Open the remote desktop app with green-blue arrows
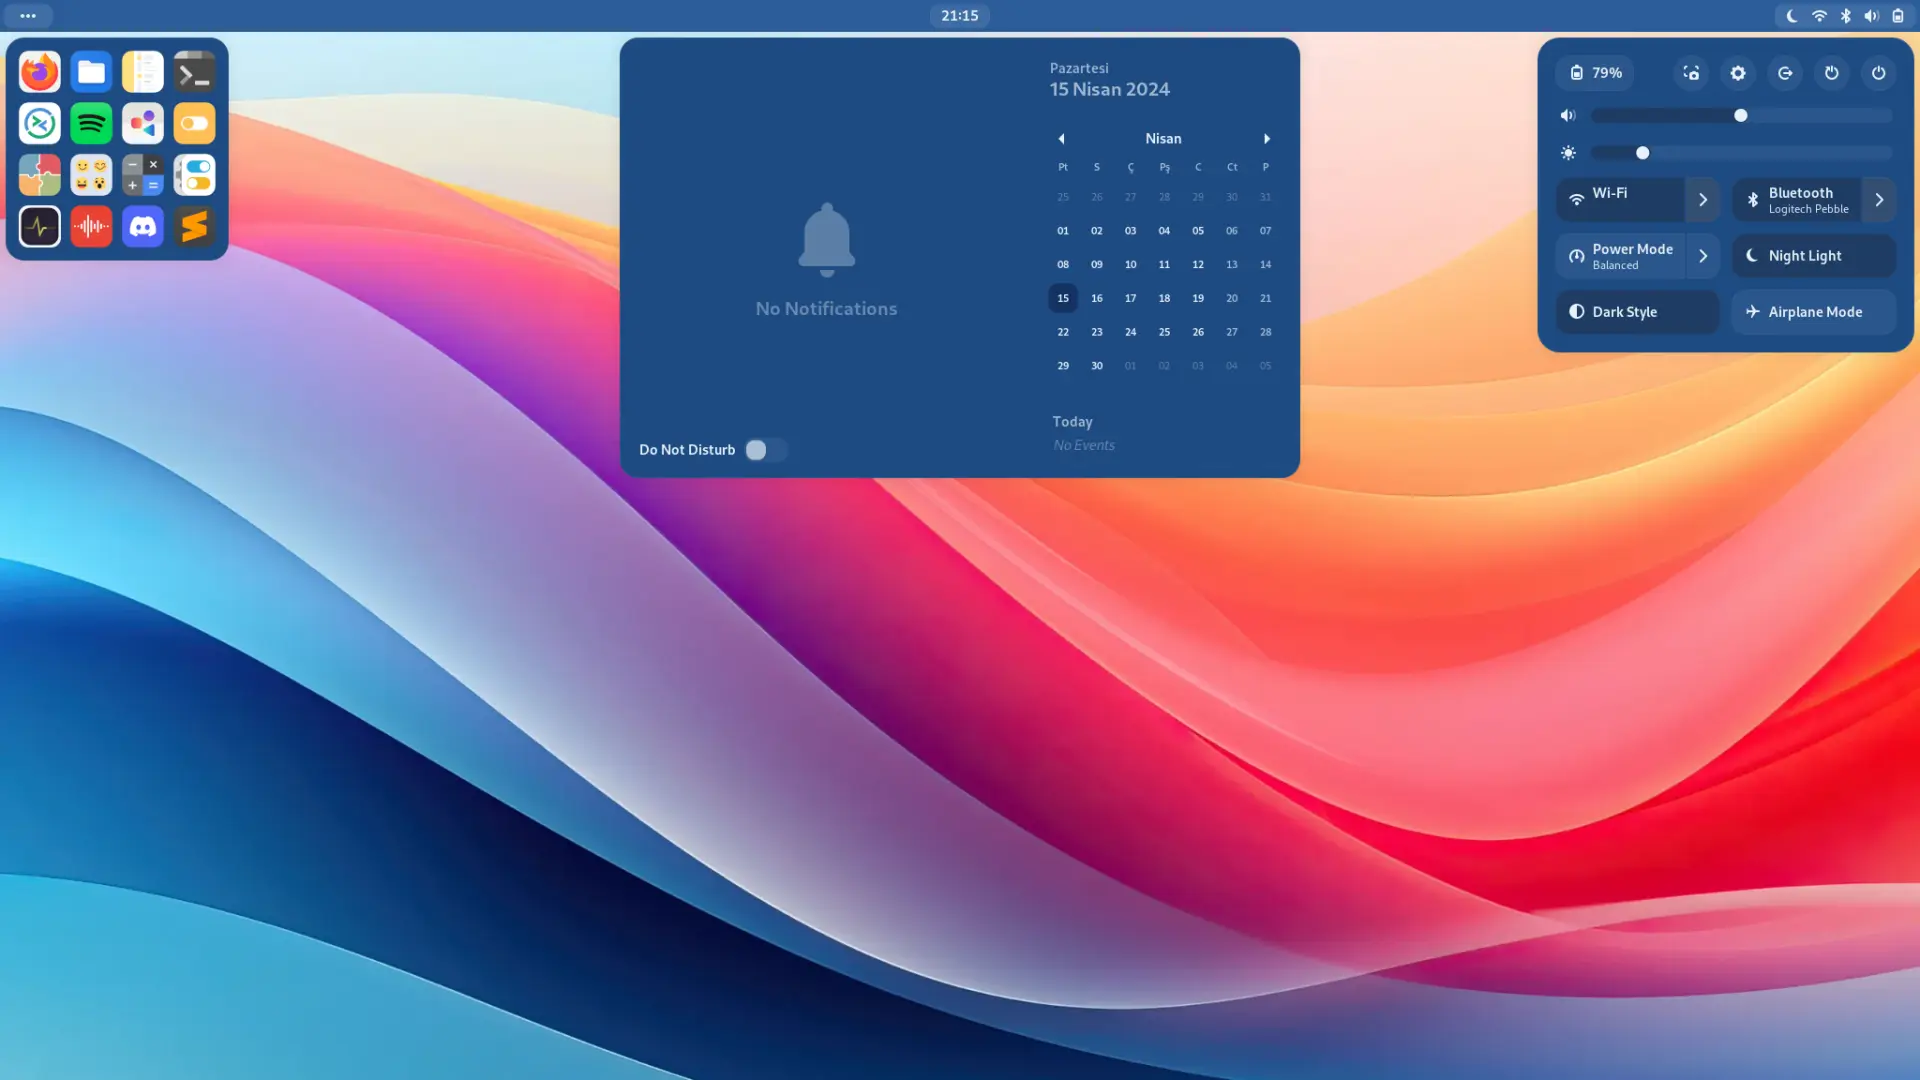This screenshot has width=1920, height=1080. point(40,124)
